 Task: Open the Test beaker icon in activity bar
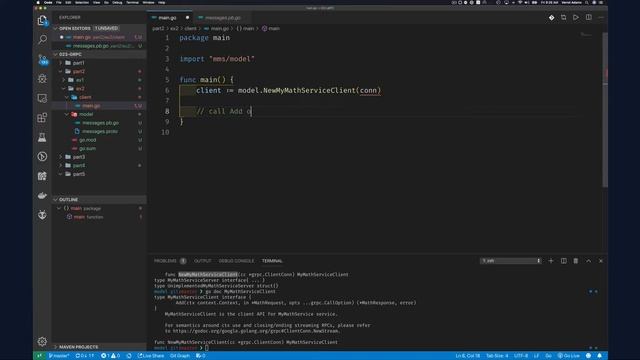point(42,138)
